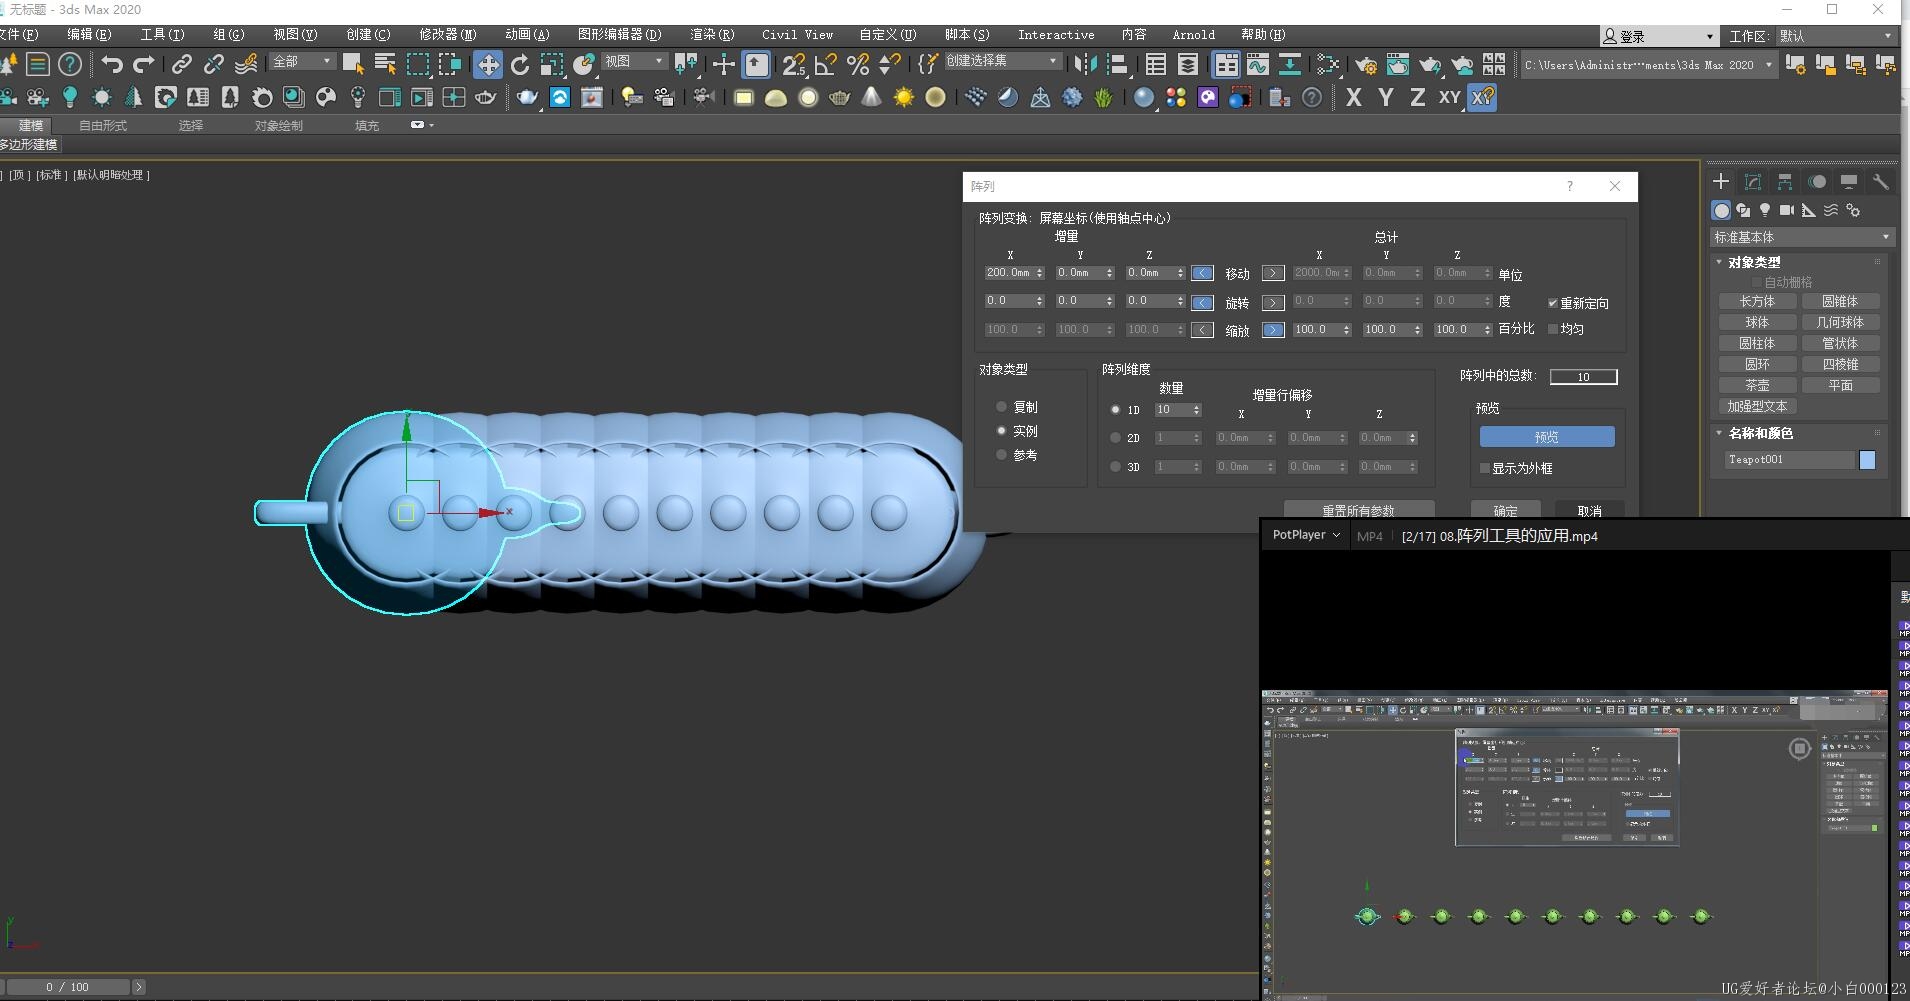Open the Create command panel tab
Viewport: 1910px width, 1001px height.
pos(1721,181)
